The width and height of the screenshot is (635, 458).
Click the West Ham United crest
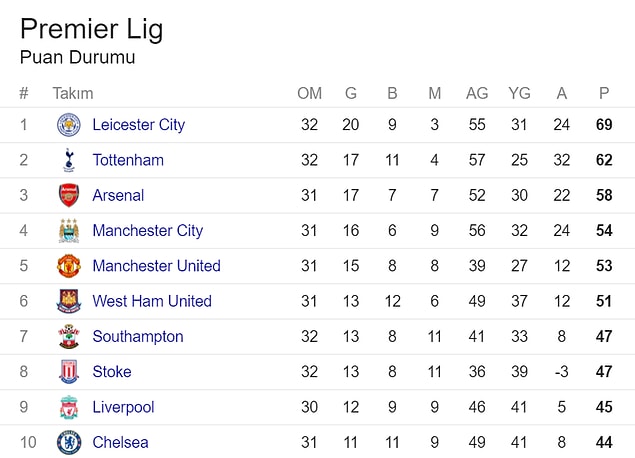tap(69, 301)
